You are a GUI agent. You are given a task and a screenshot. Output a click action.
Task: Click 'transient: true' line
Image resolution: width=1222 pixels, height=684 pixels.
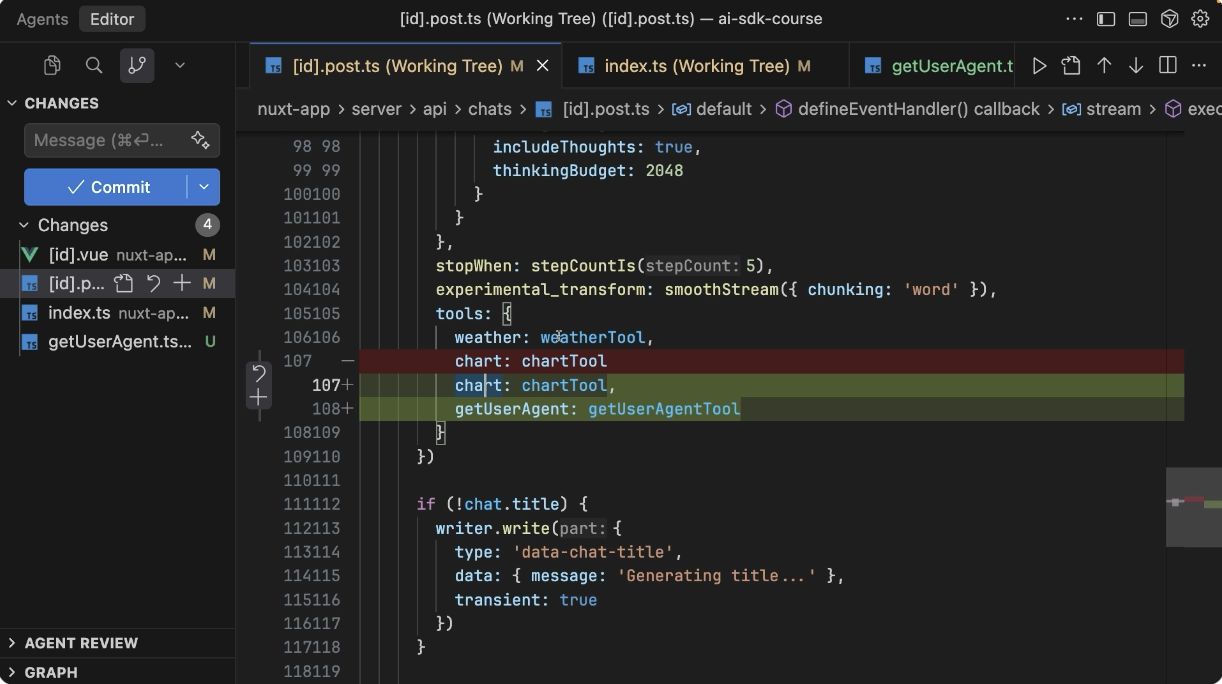coord(526,600)
